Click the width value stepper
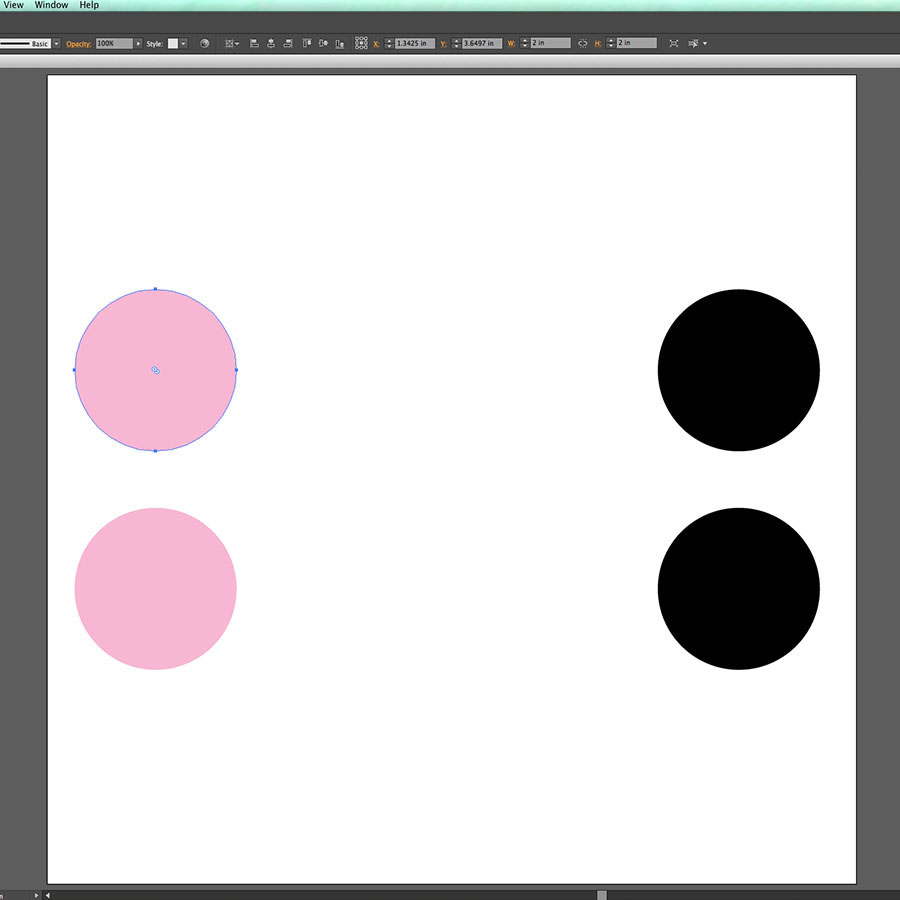 click(x=525, y=43)
